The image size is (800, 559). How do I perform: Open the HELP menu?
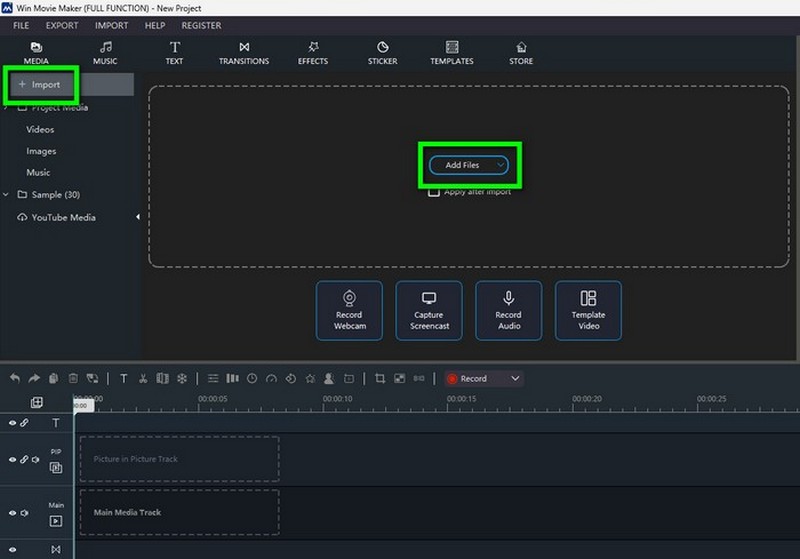(x=155, y=26)
